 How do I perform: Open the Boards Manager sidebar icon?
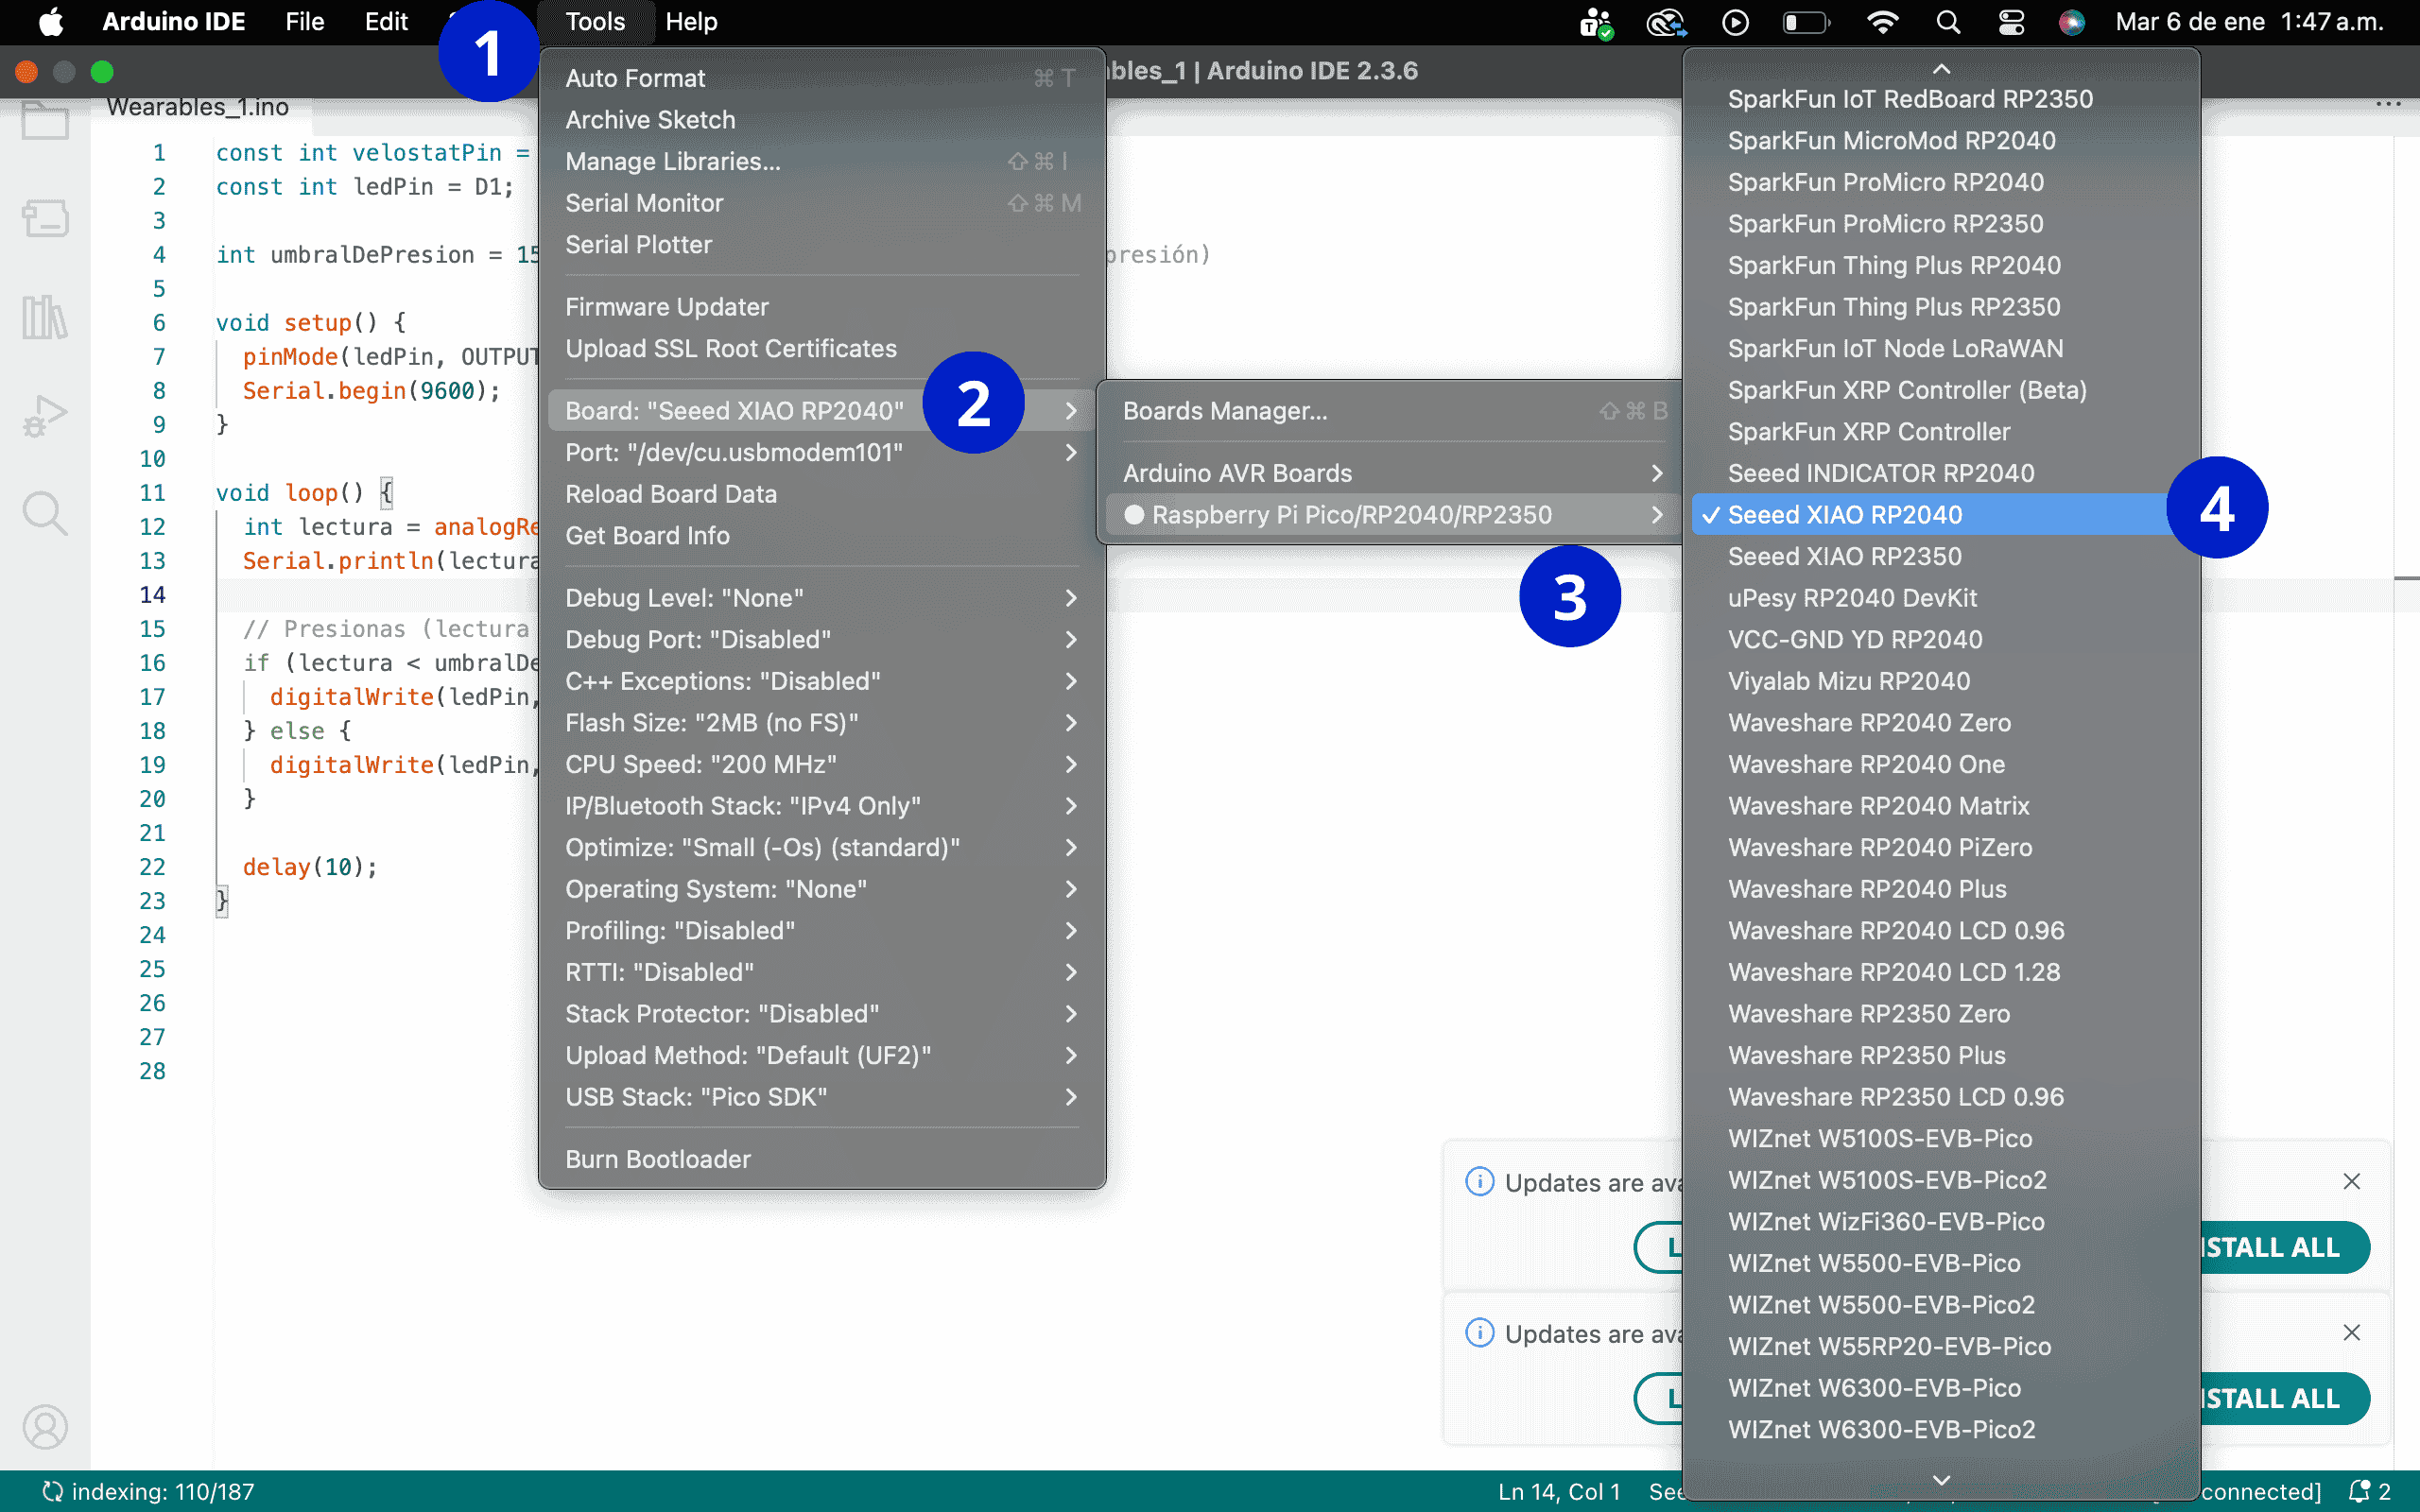pyautogui.click(x=45, y=218)
